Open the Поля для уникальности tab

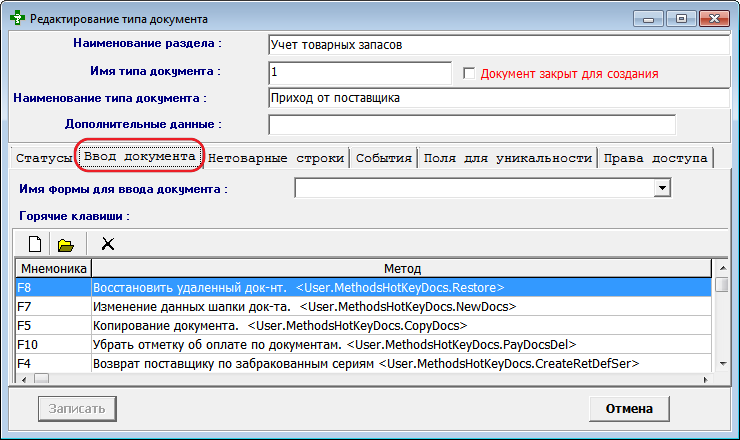[508, 158]
